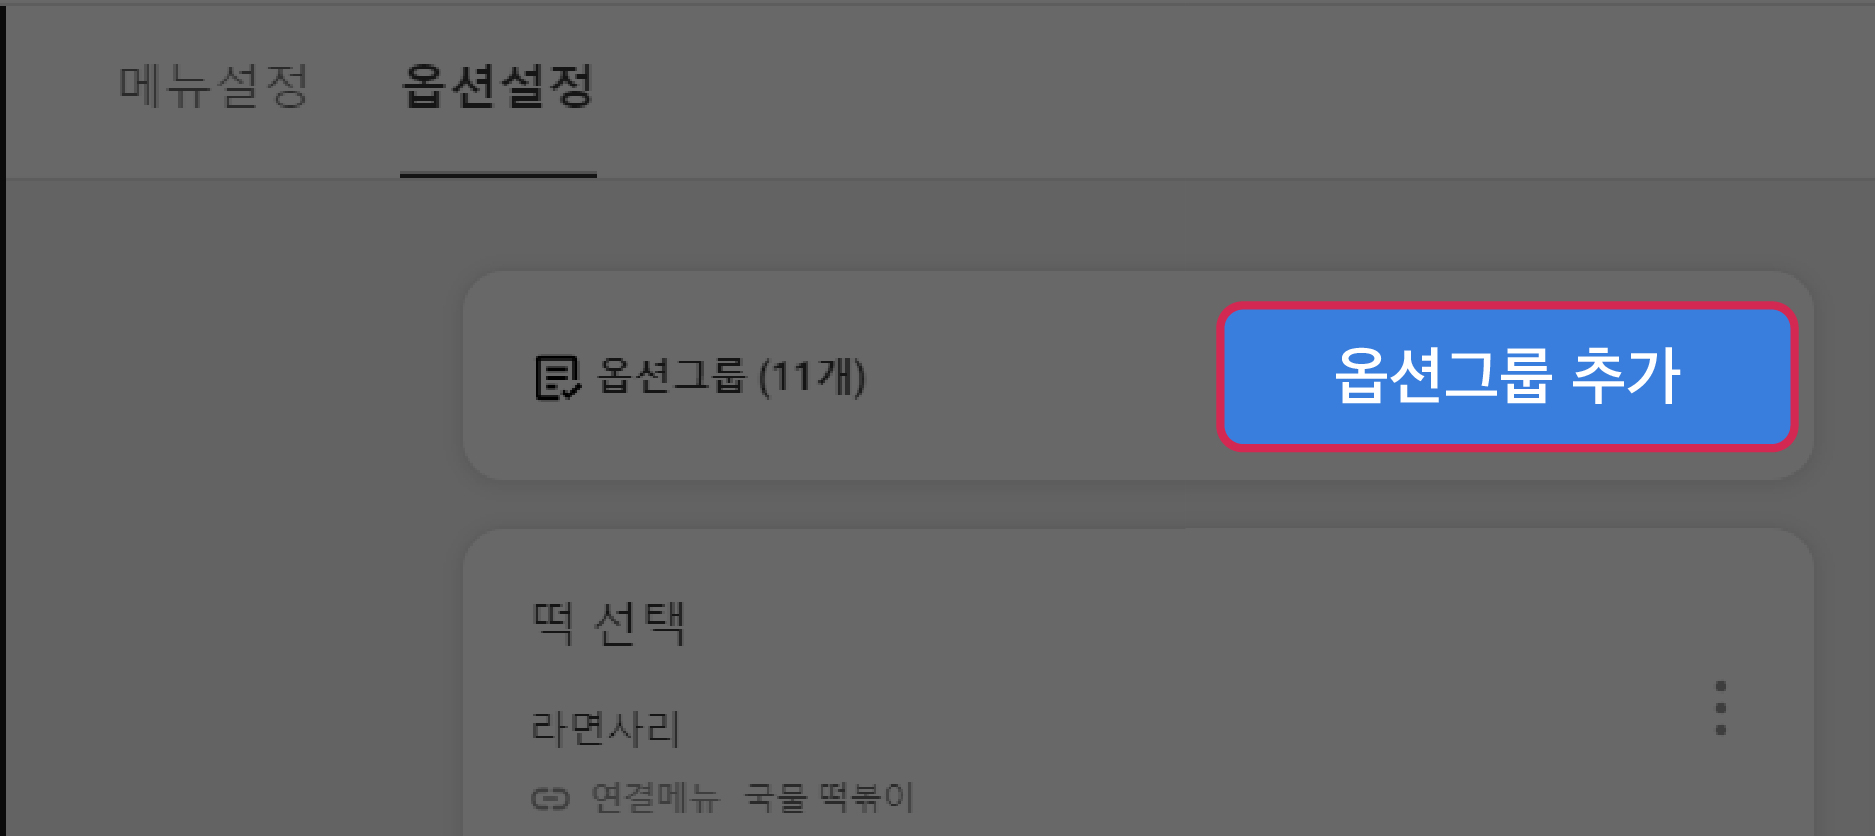Click the checklist icon beside 옵션그룹
Screen dimensions: 1875x836
pos(557,378)
